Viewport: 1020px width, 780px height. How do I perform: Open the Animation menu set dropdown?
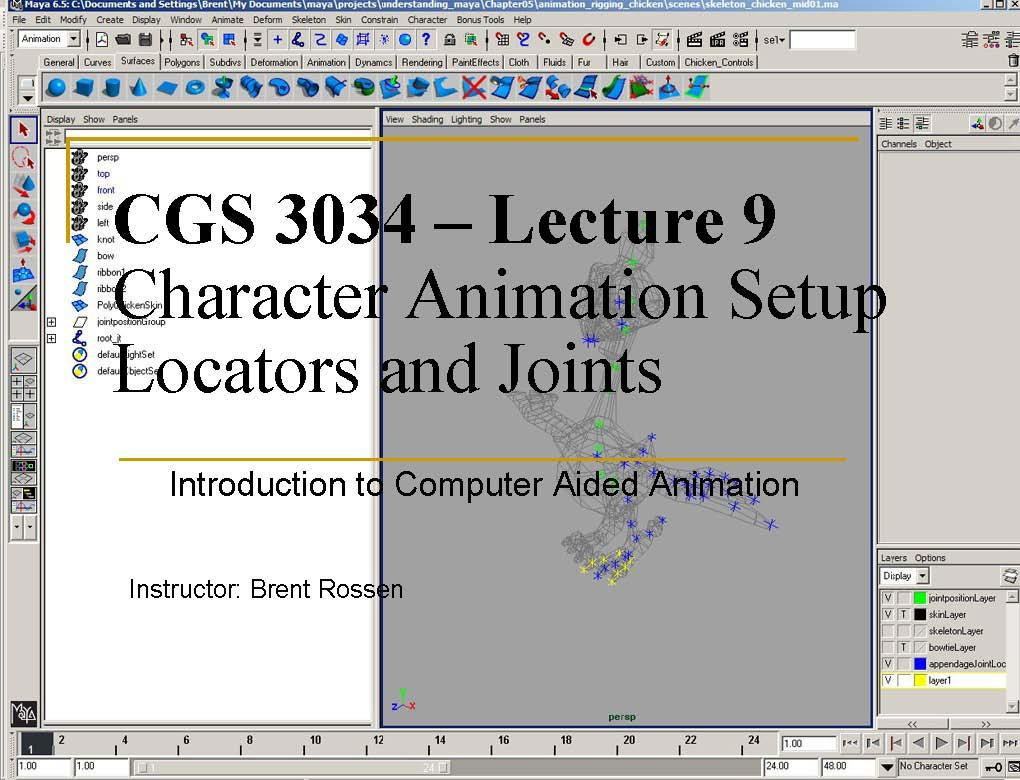pos(74,39)
